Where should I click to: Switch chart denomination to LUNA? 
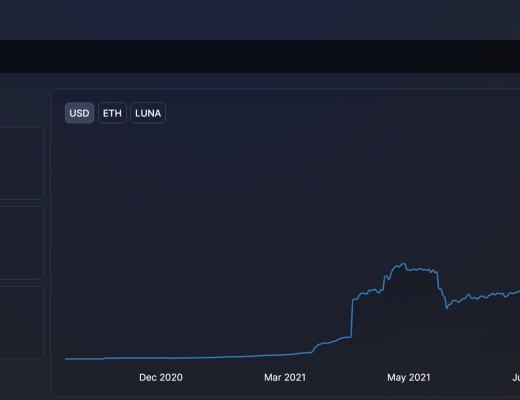coord(148,113)
